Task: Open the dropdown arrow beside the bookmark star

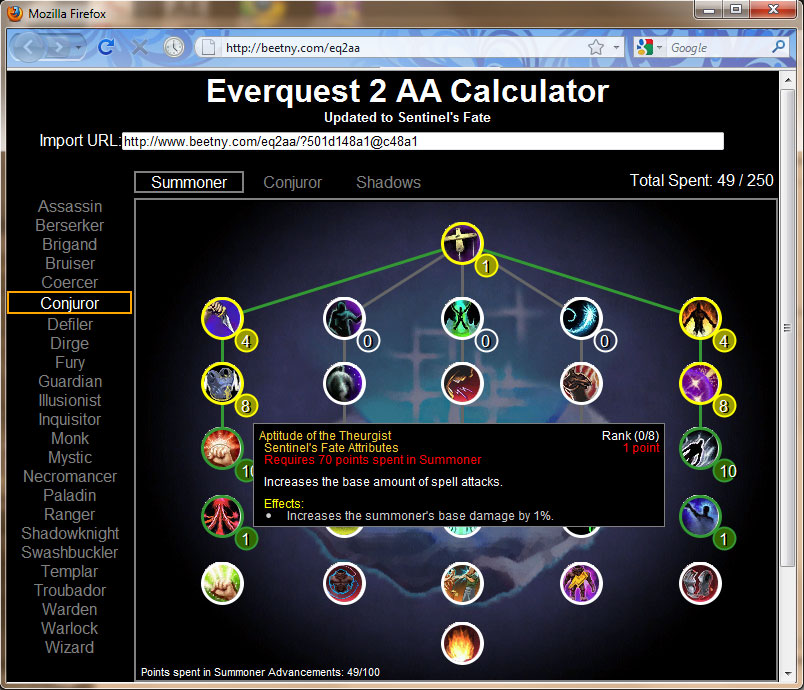Action: pyautogui.click(x=614, y=46)
